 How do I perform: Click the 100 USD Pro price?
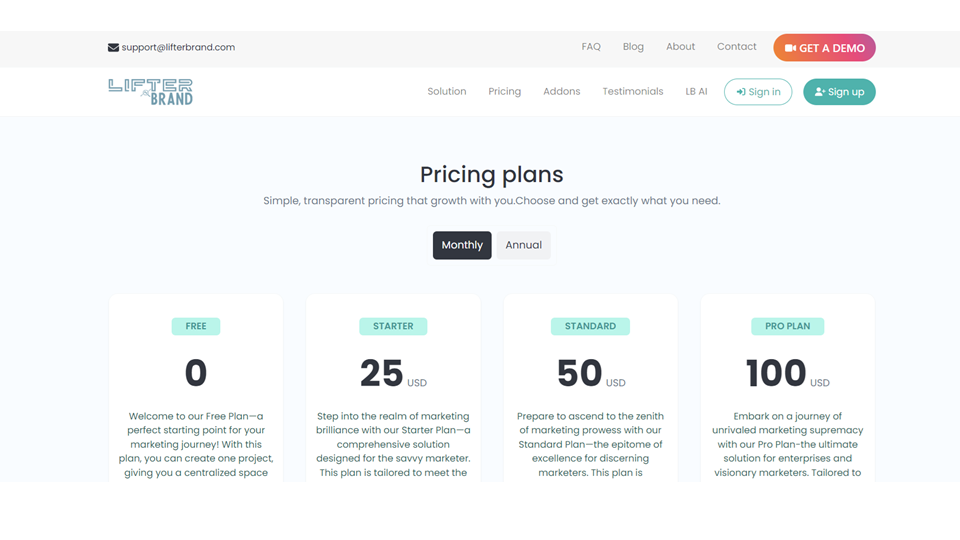(787, 373)
